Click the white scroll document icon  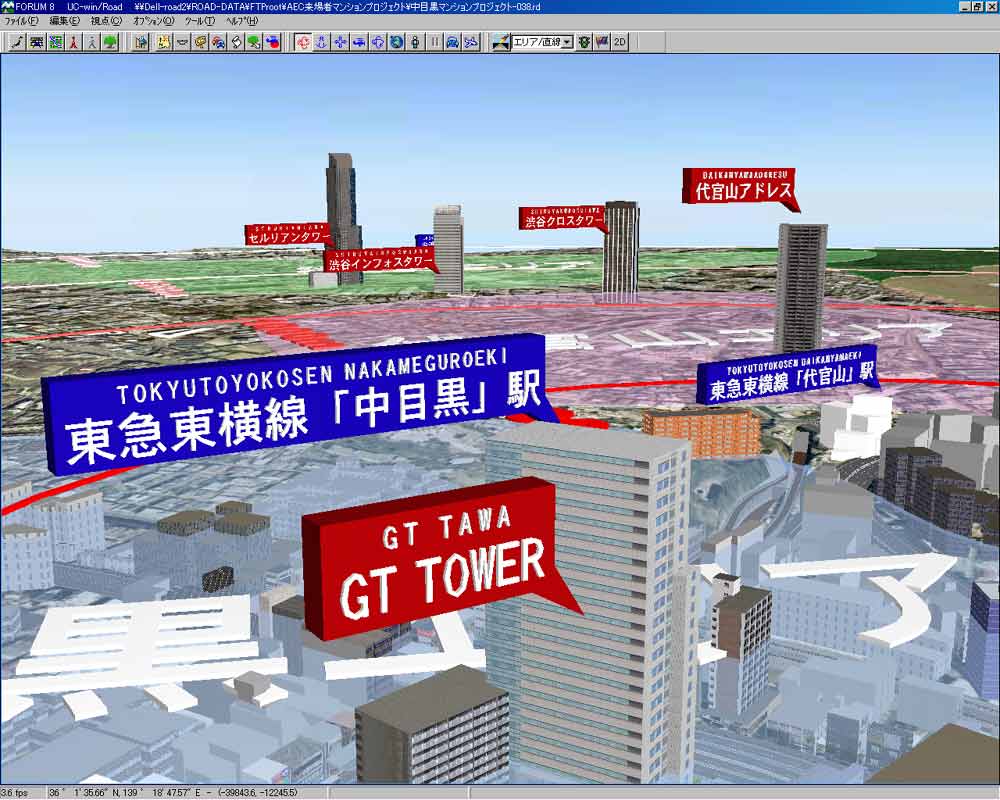click(x=237, y=43)
